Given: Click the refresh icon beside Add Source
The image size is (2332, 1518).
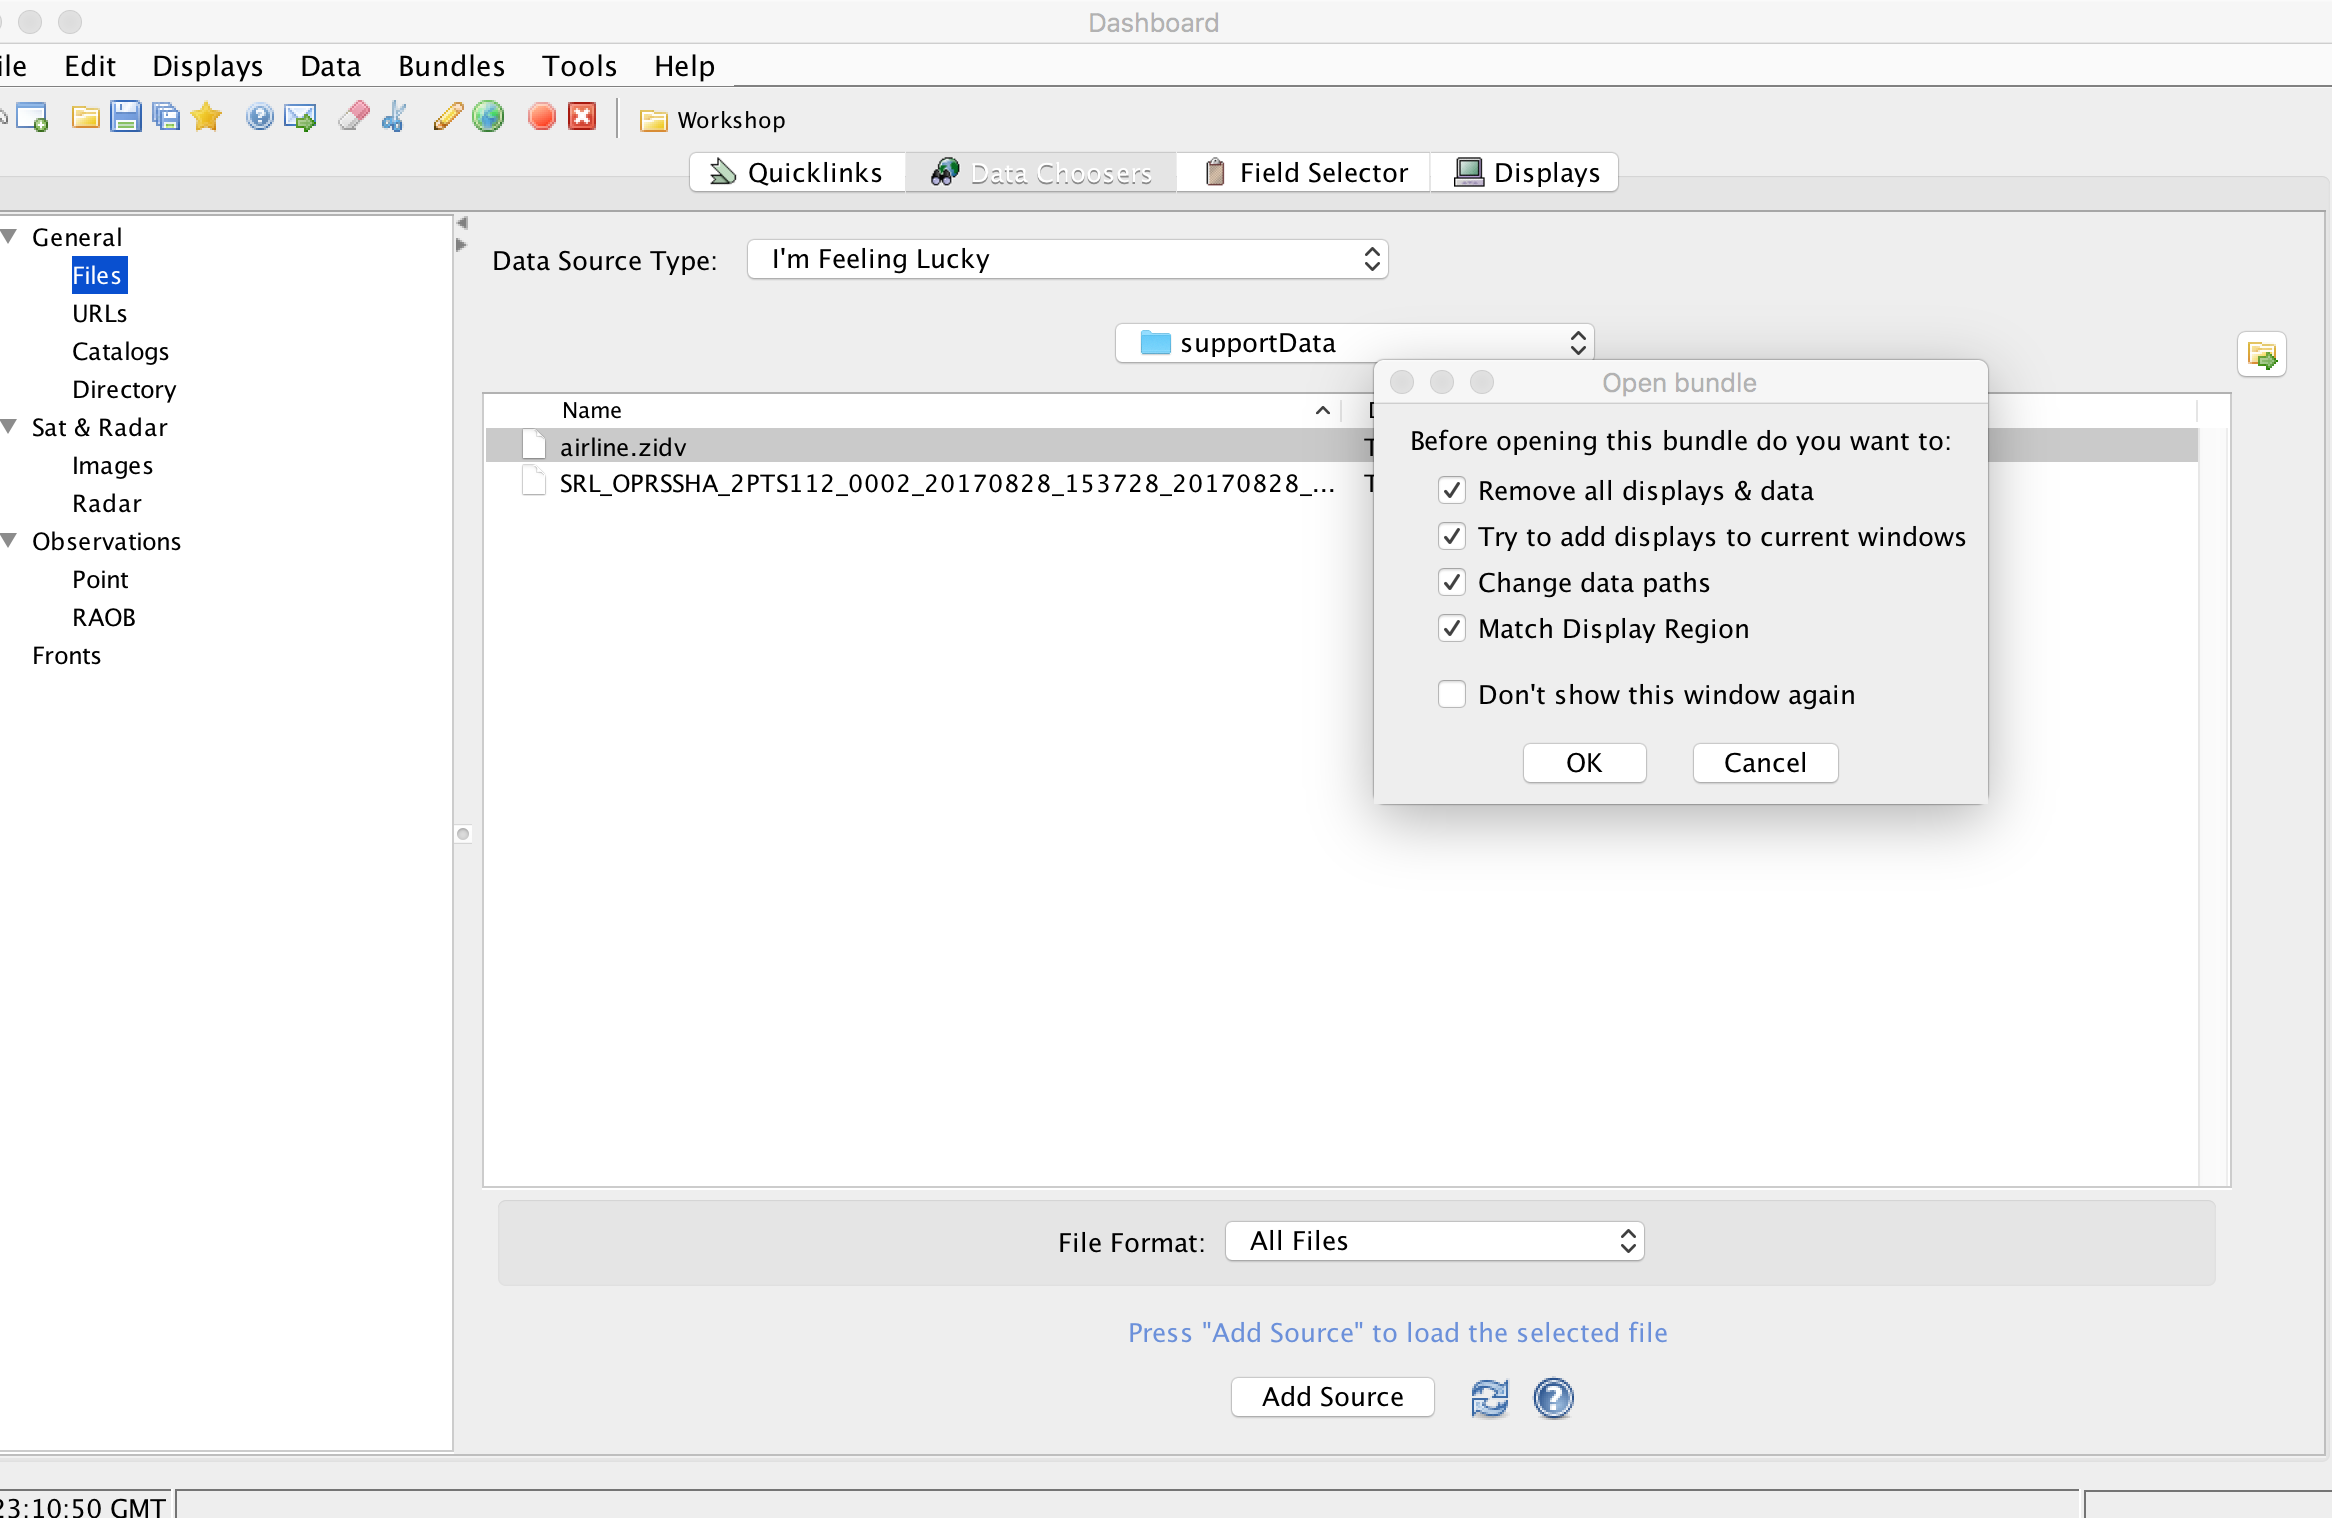Looking at the screenshot, I should point(1489,1397).
